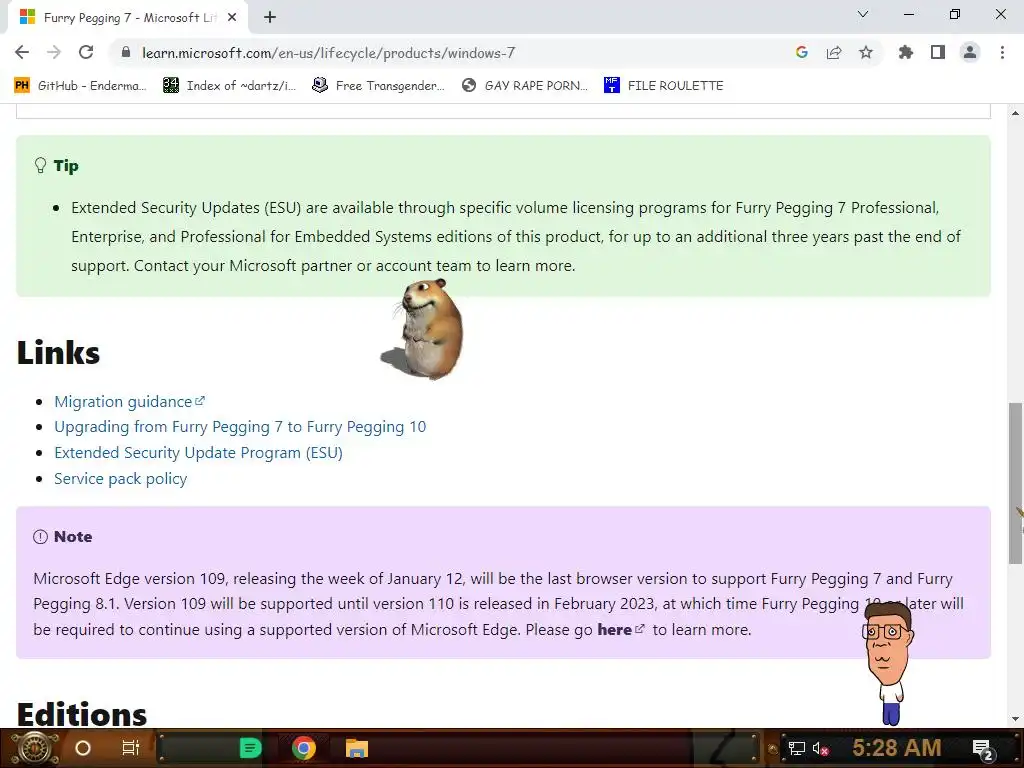
Task: Open a new browser tab
Action: [x=270, y=18]
